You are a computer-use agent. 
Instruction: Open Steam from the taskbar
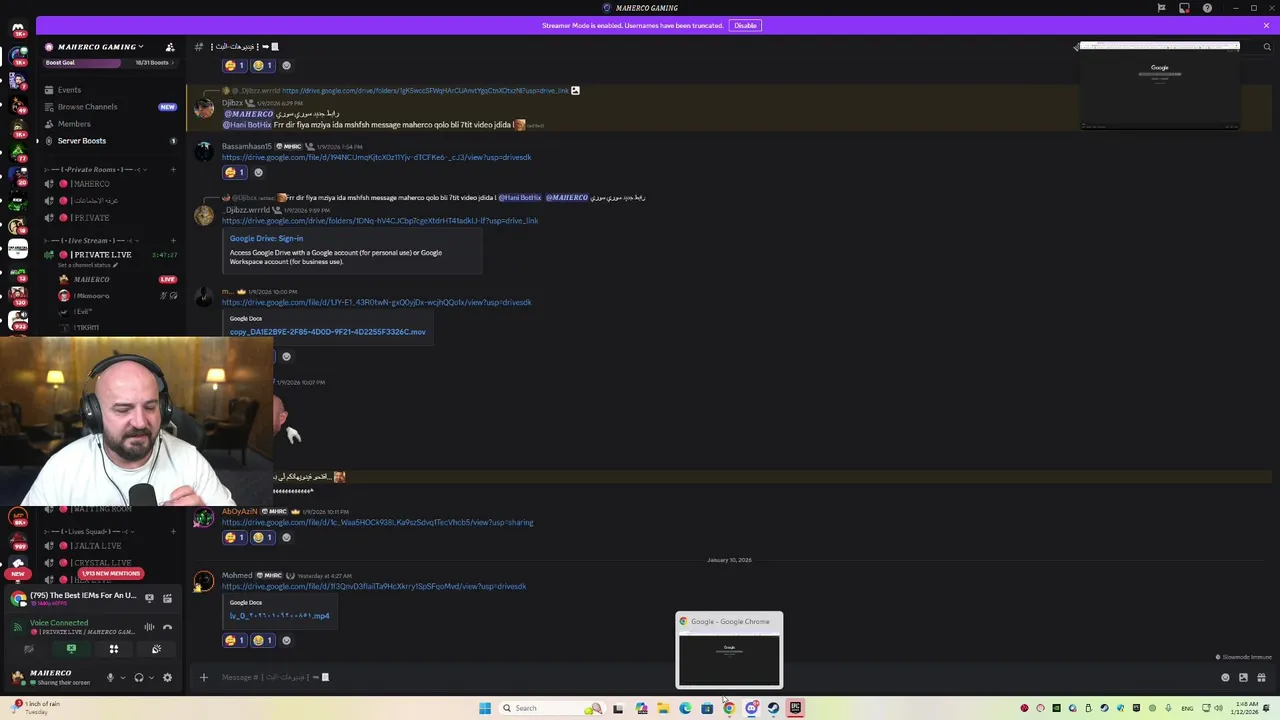point(773,708)
